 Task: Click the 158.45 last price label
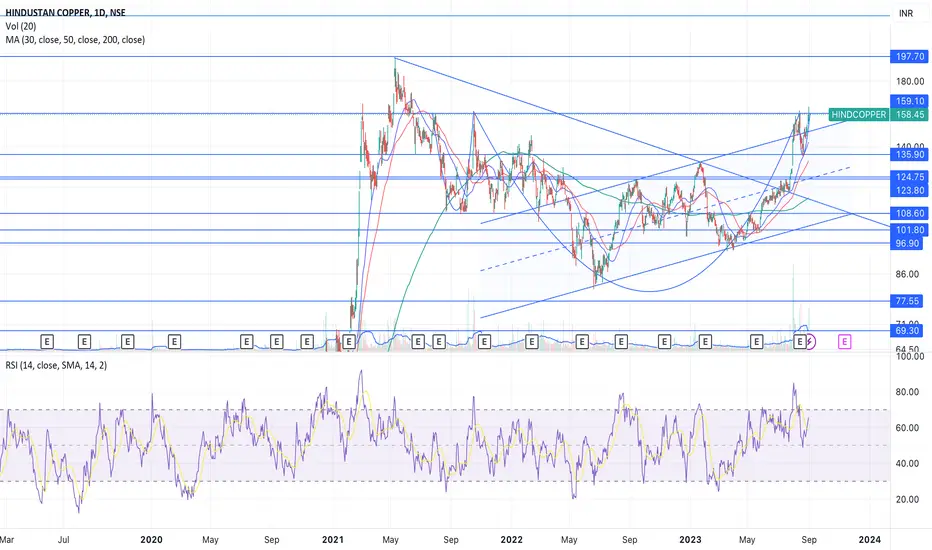(x=909, y=114)
